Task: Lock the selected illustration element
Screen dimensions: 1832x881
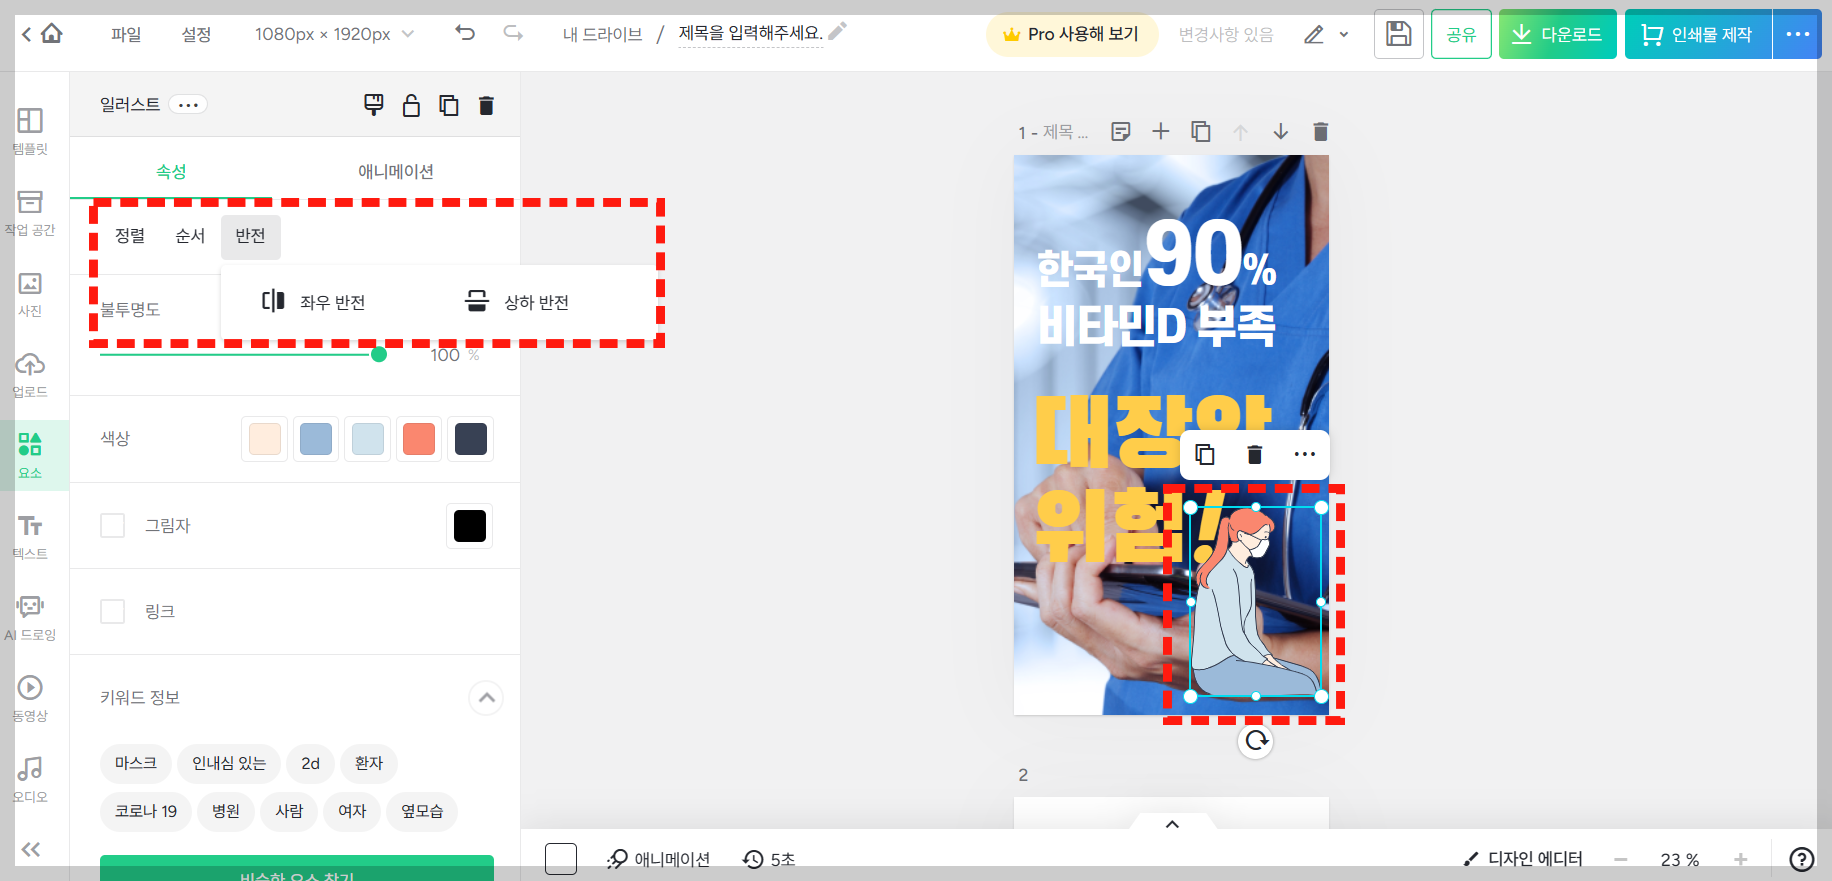Action: point(411,105)
